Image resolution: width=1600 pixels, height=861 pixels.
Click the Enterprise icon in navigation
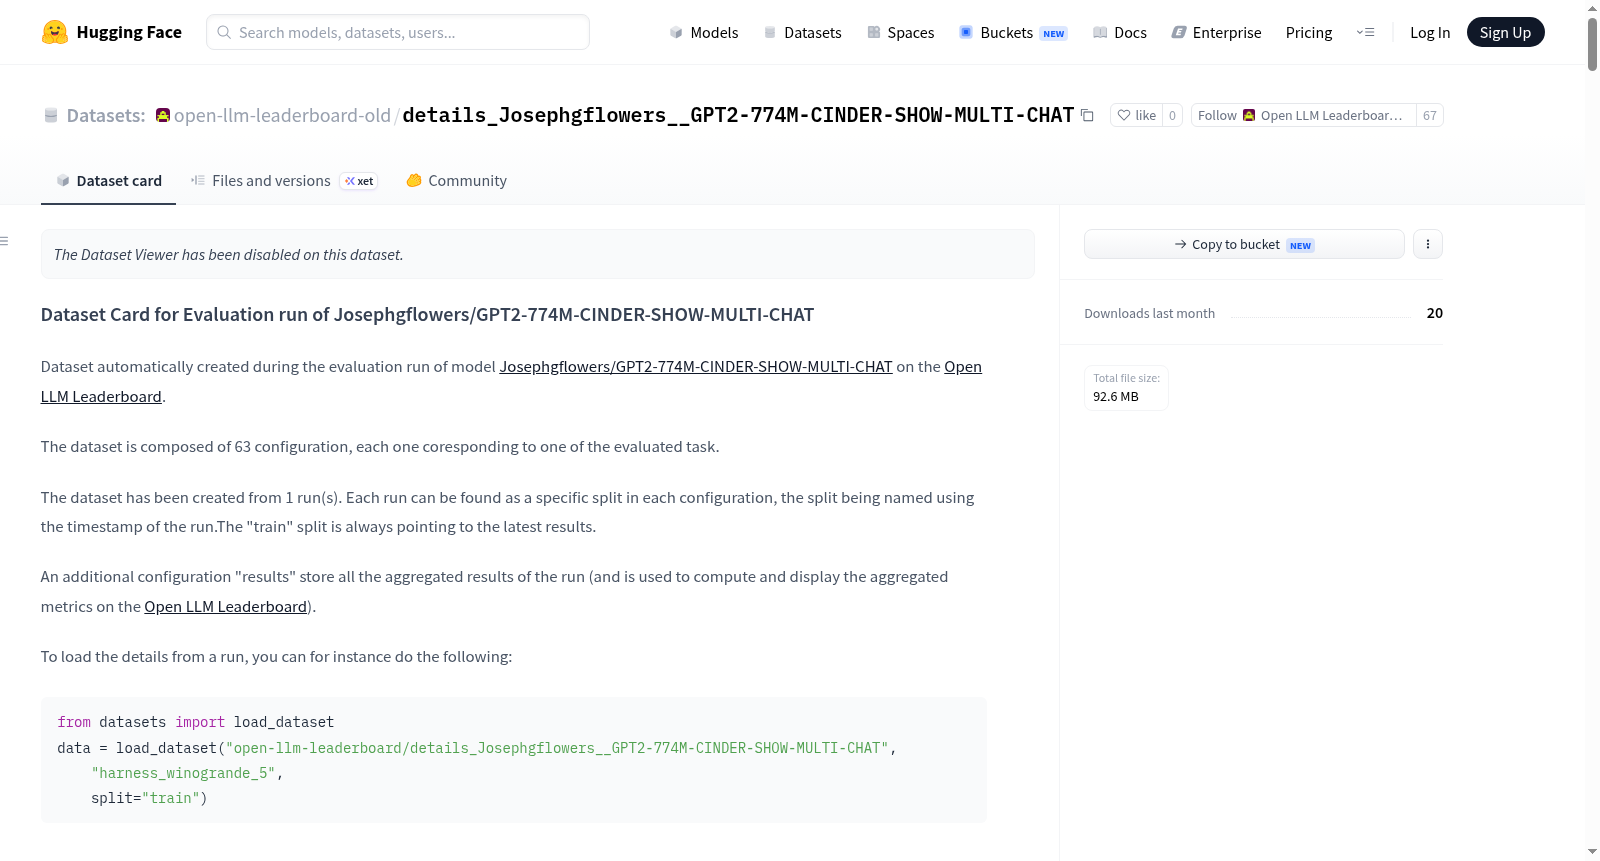1179,32
